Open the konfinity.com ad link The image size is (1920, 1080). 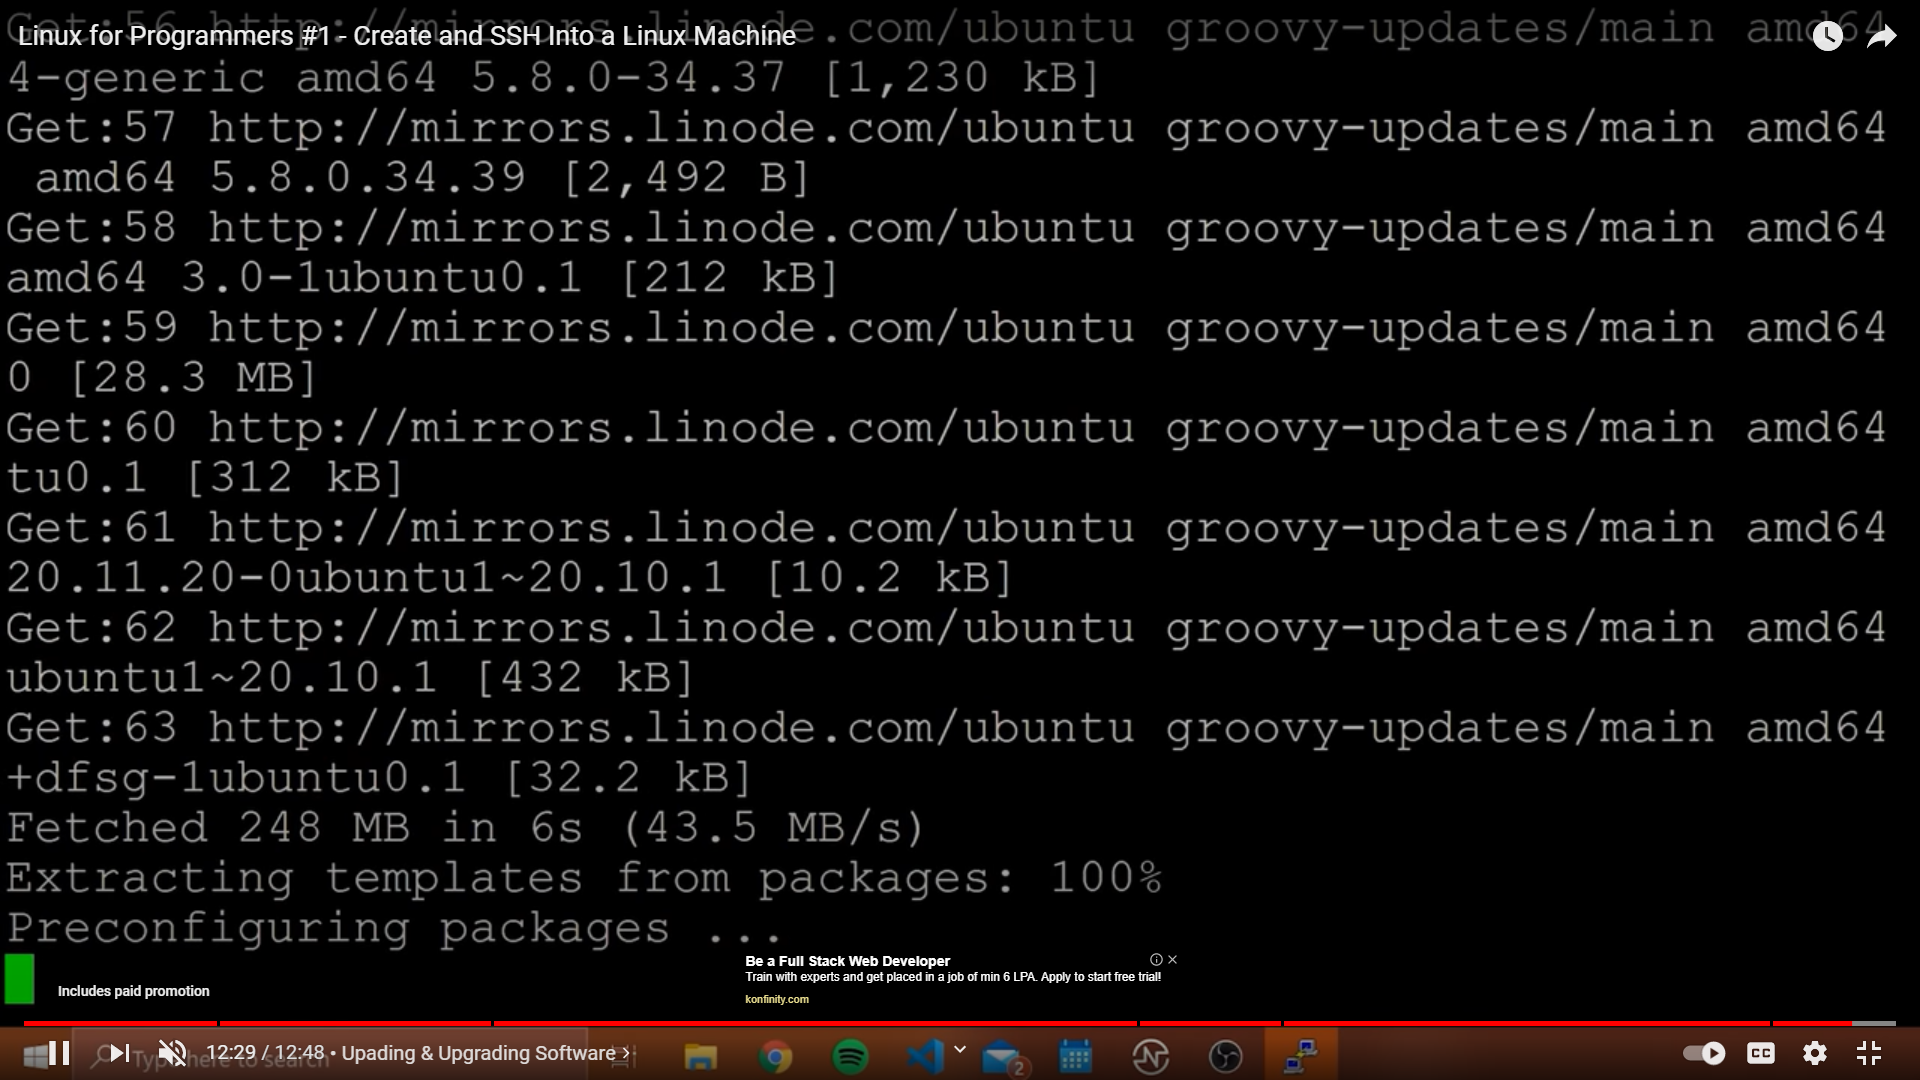click(776, 999)
